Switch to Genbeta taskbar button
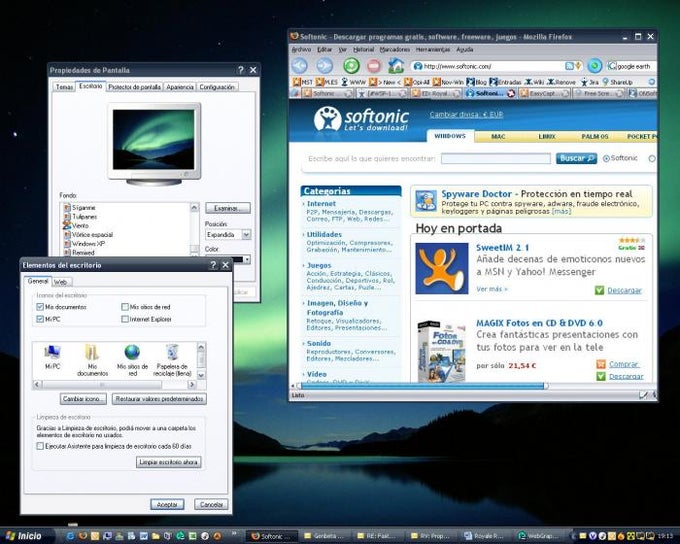This screenshot has height=544, width=680. coord(324,536)
